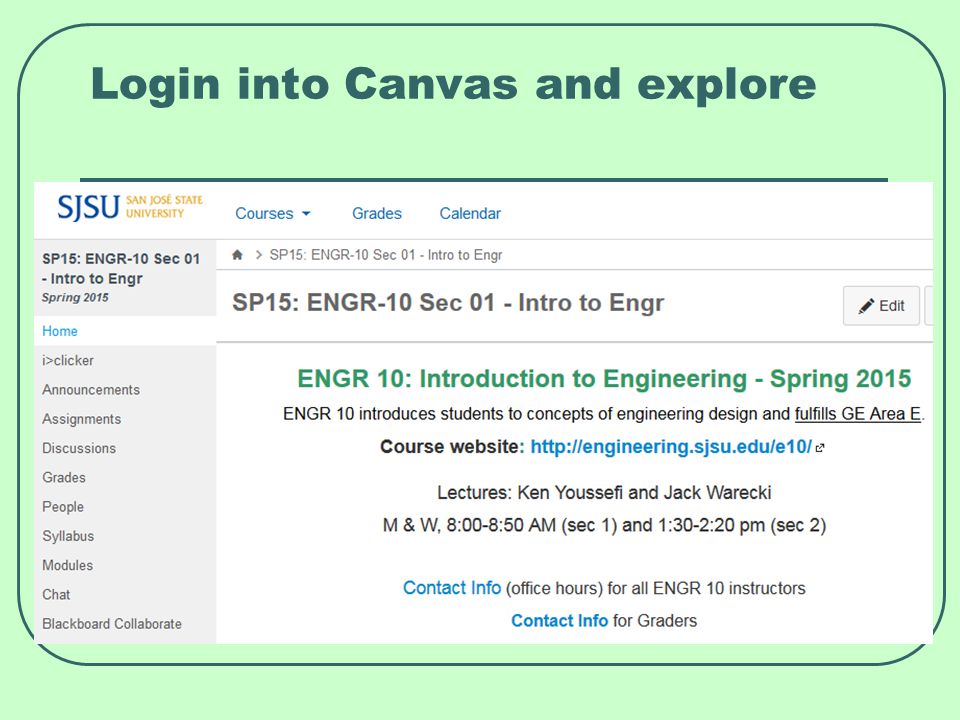The image size is (960, 720).
Task: Open People in the sidebar
Action: pyautogui.click(x=63, y=507)
